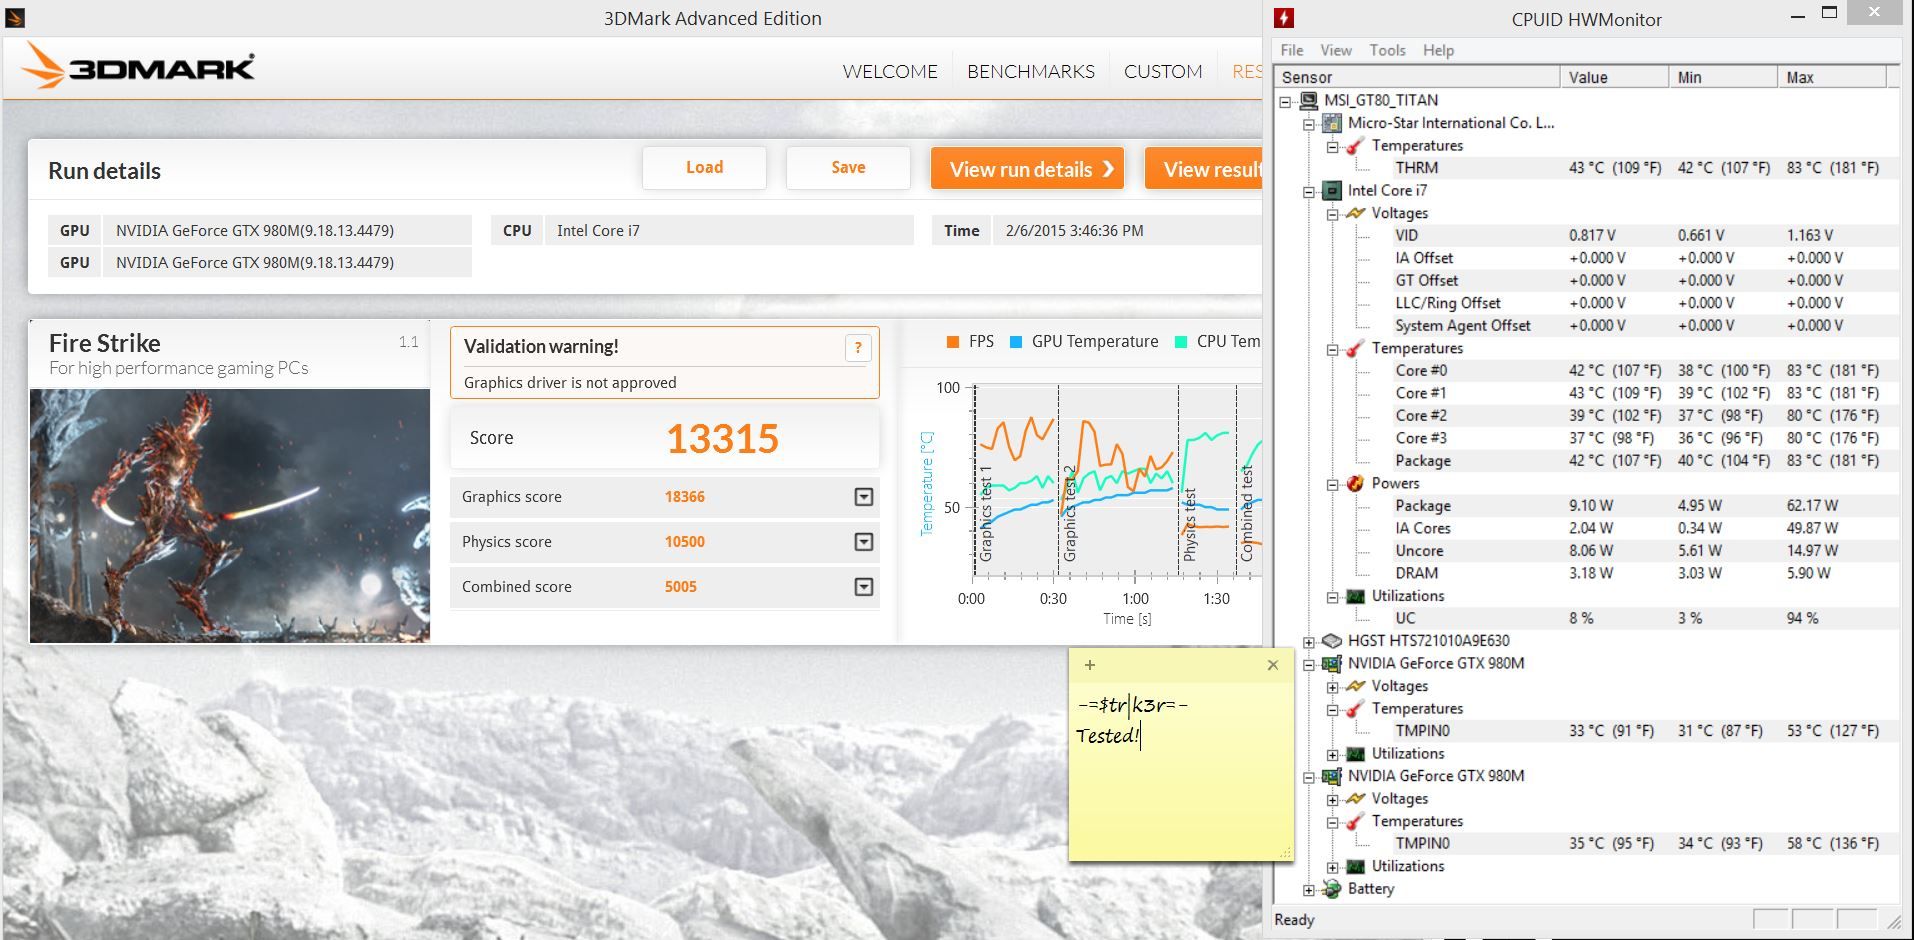Click the Powers flame icon
Image resolution: width=1914 pixels, height=940 pixels.
1356,483
